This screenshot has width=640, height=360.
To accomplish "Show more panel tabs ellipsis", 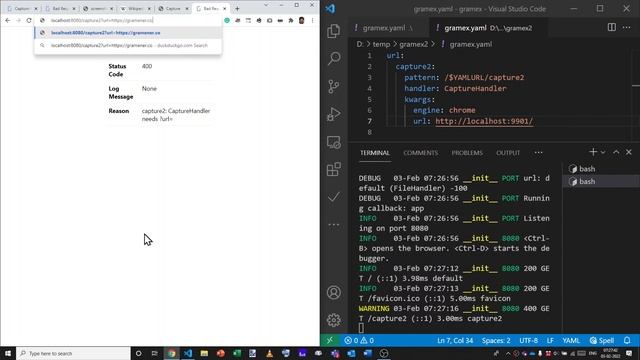I will pos(538,153).
